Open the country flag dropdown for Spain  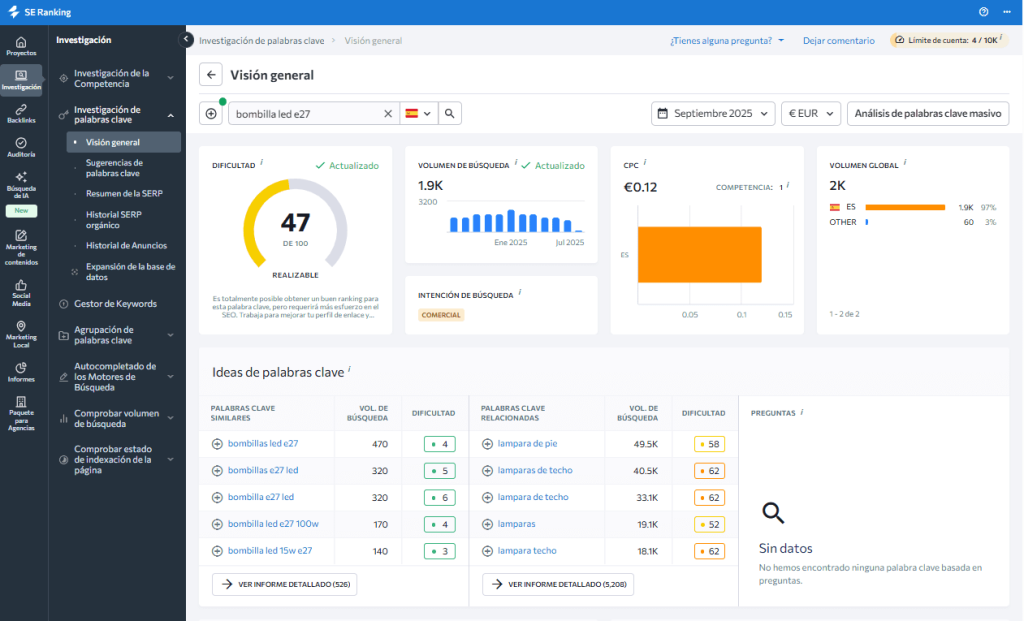(418, 114)
